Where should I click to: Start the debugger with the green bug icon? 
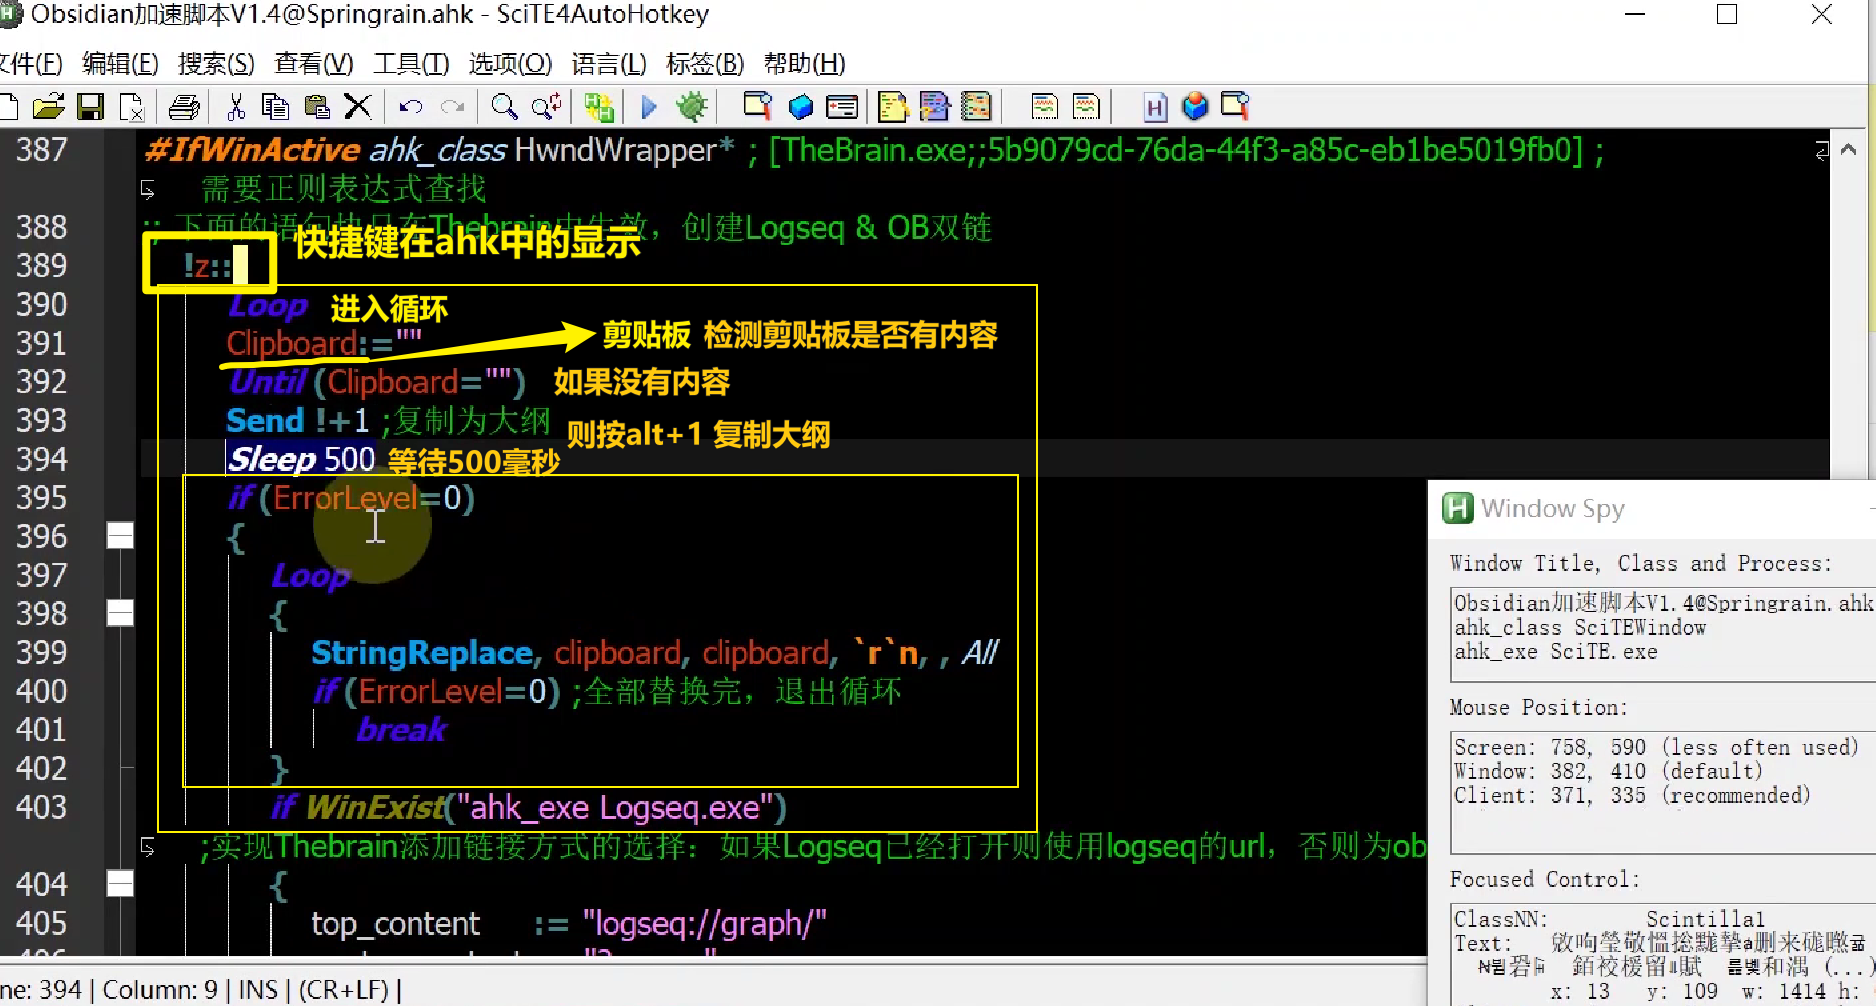coord(692,106)
